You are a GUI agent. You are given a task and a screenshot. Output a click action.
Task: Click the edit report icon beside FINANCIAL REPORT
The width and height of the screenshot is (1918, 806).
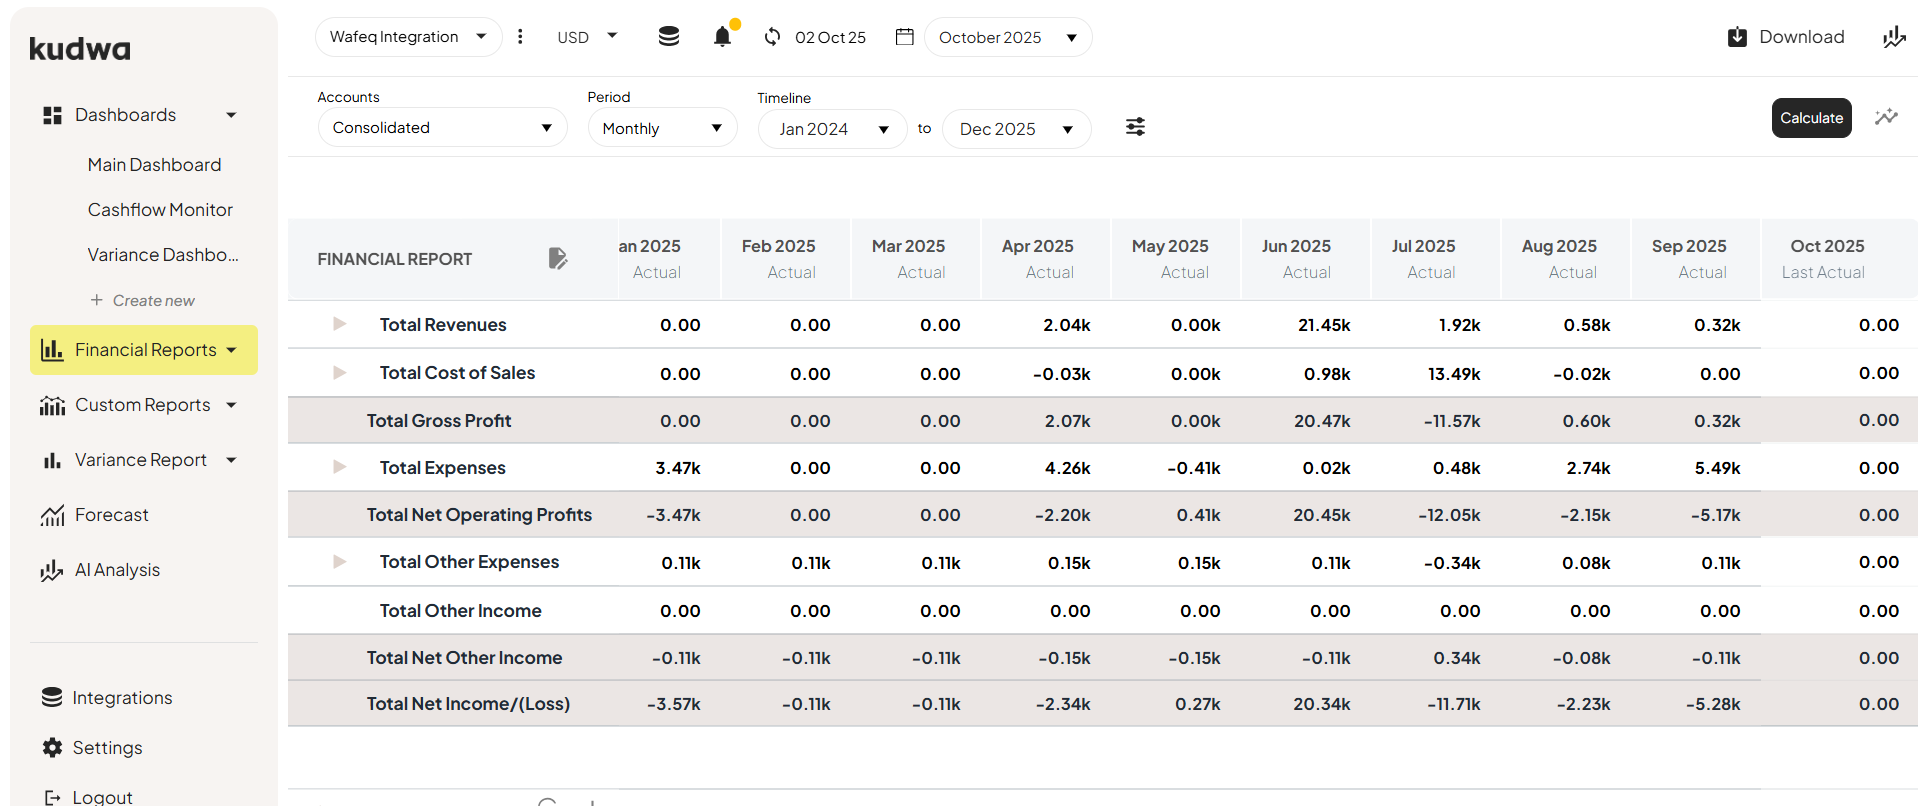(558, 259)
